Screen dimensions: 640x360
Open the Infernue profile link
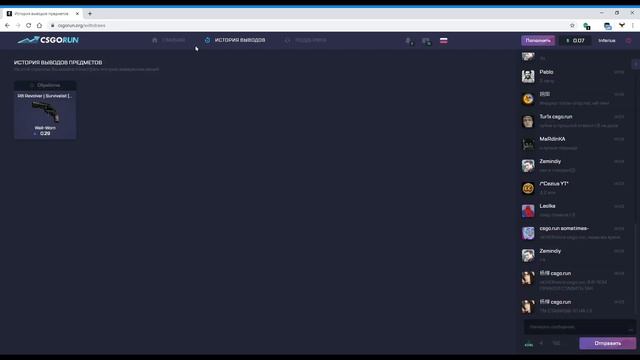click(x=607, y=40)
